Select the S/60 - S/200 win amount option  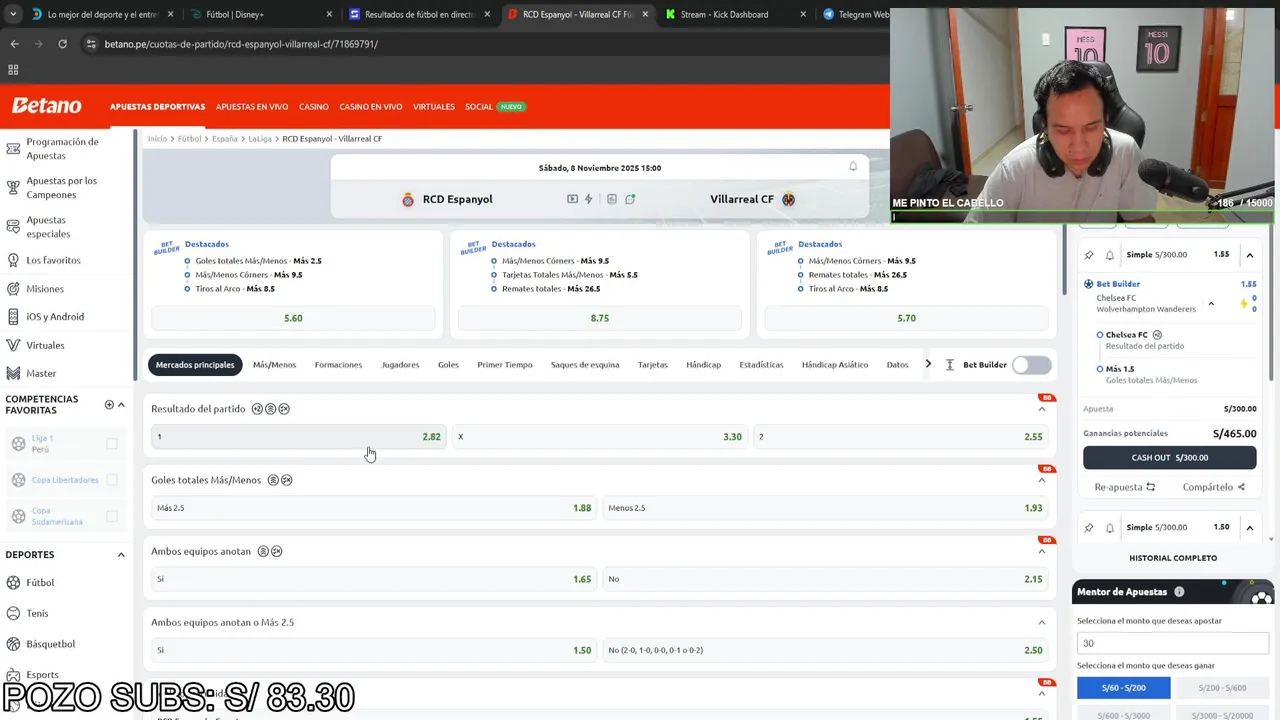tap(1124, 688)
